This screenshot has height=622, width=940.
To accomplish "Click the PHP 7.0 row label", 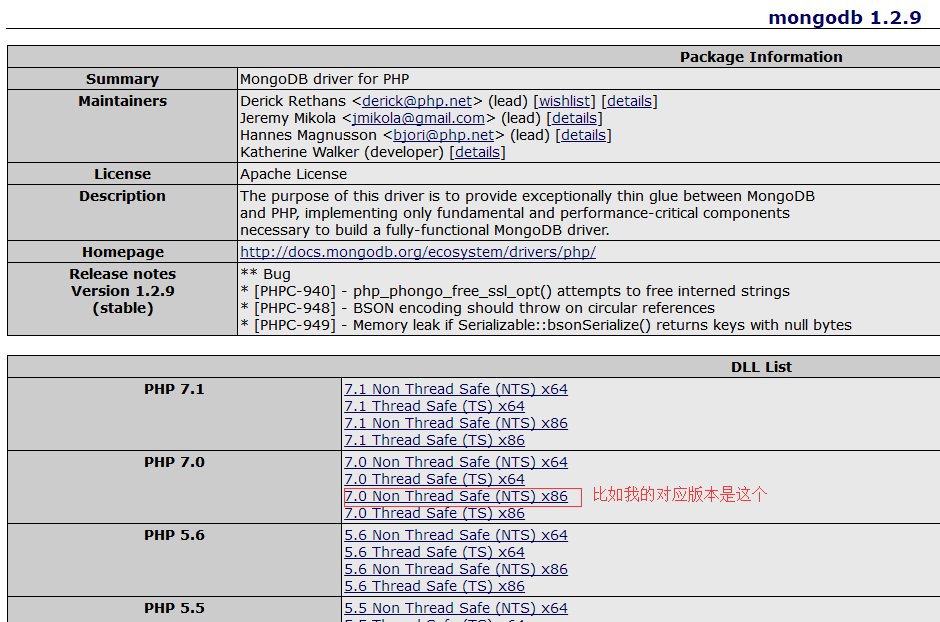I will pos(174,463).
